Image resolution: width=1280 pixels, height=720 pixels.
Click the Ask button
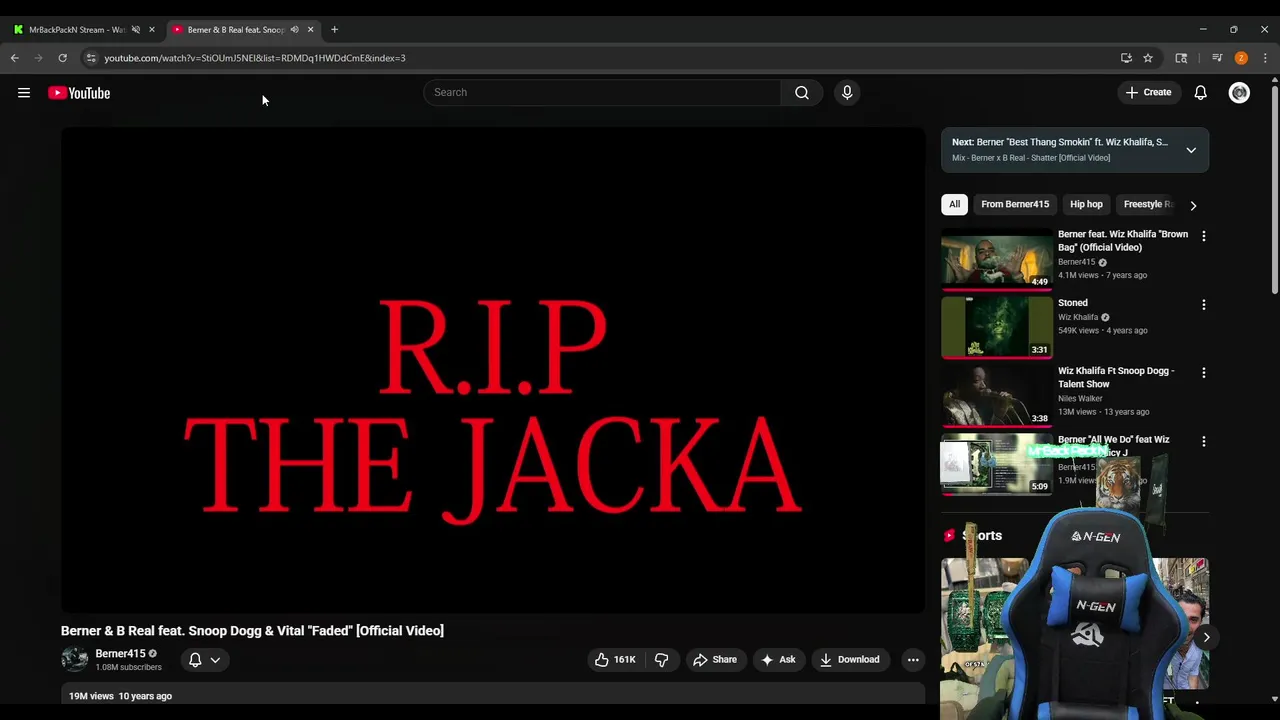click(x=778, y=660)
